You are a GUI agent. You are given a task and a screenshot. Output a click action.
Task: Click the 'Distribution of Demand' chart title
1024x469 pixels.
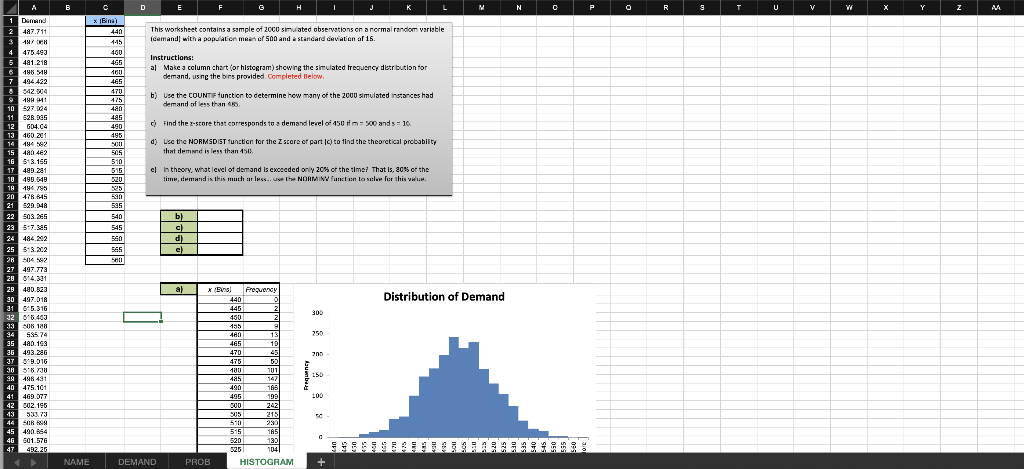point(443,297)
